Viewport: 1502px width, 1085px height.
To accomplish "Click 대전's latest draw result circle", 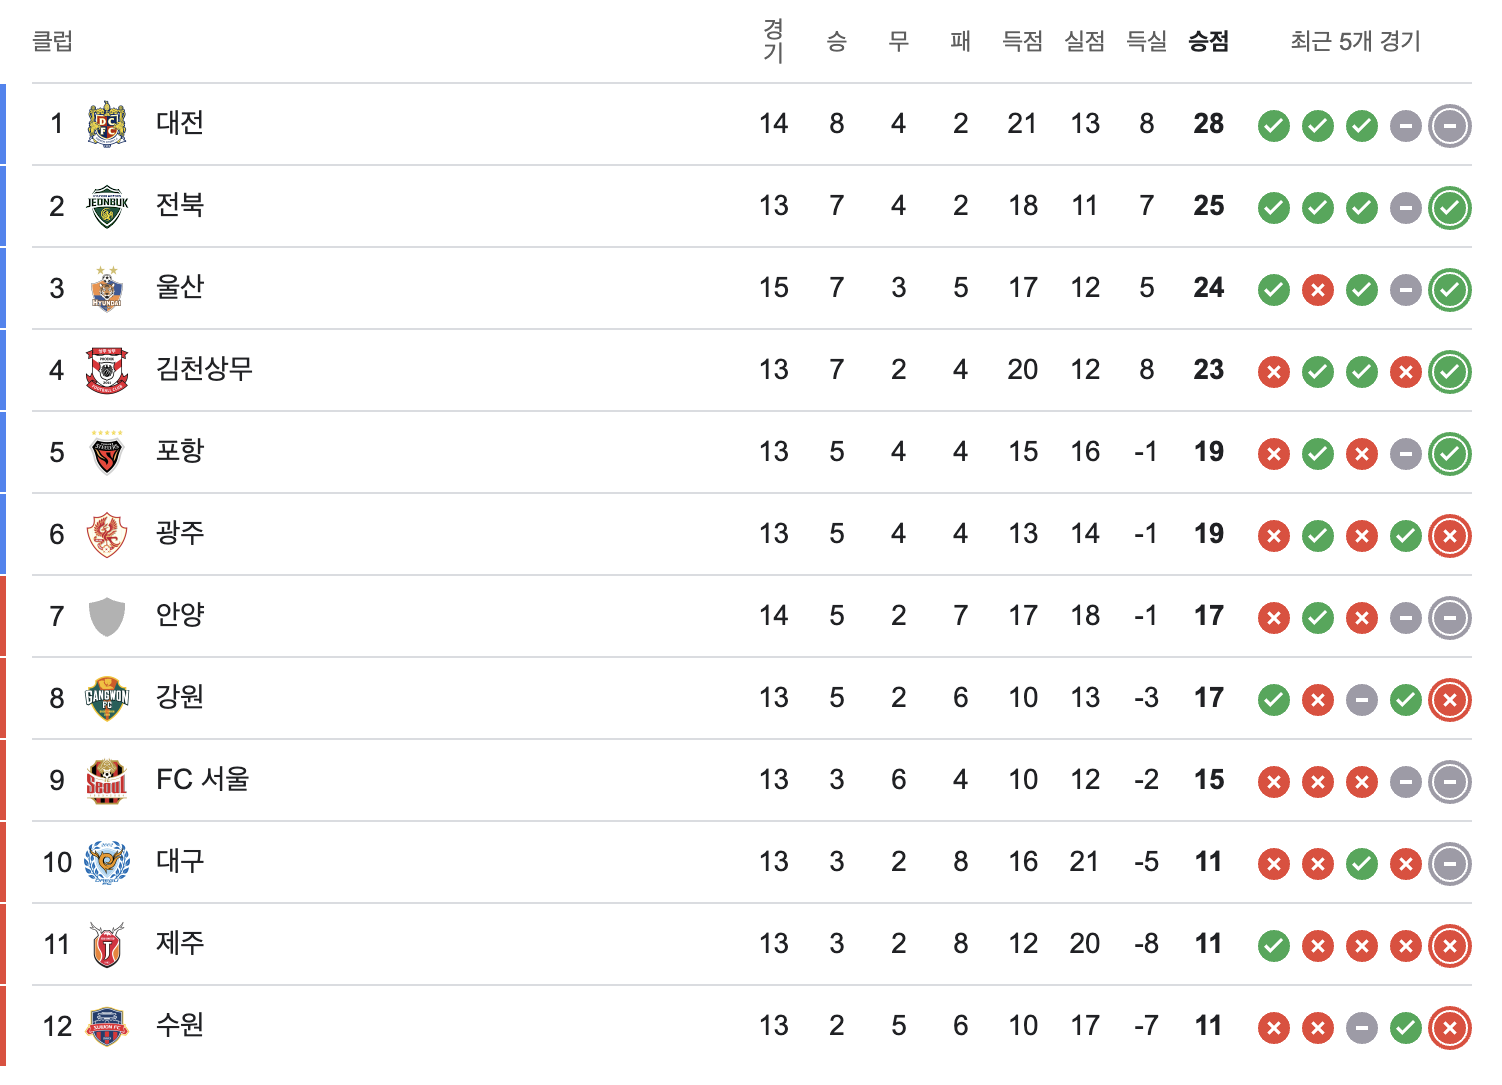I will [1450, 126].
